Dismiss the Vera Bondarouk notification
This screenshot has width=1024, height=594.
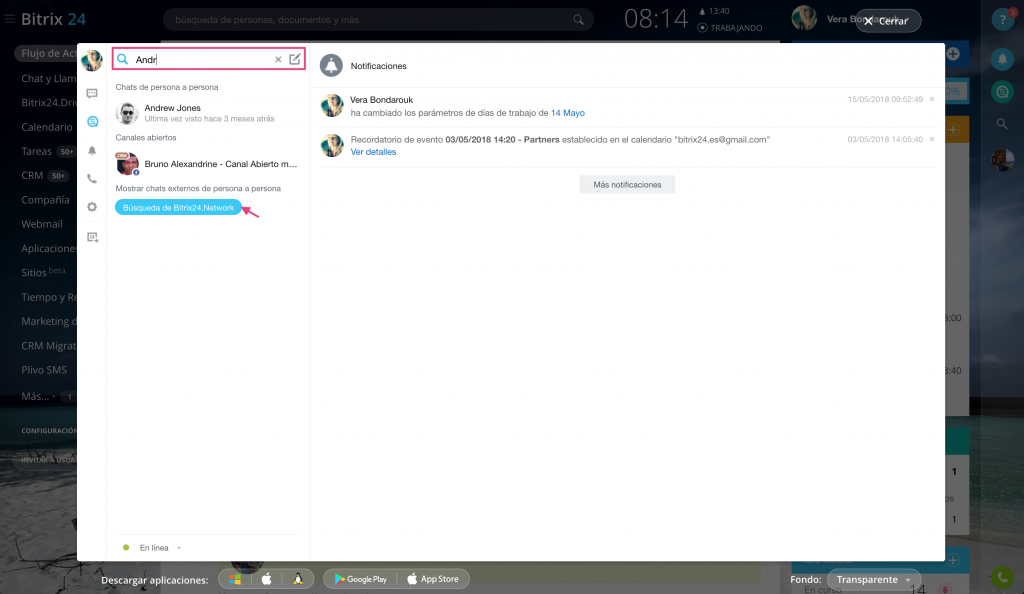pos(932,99)
